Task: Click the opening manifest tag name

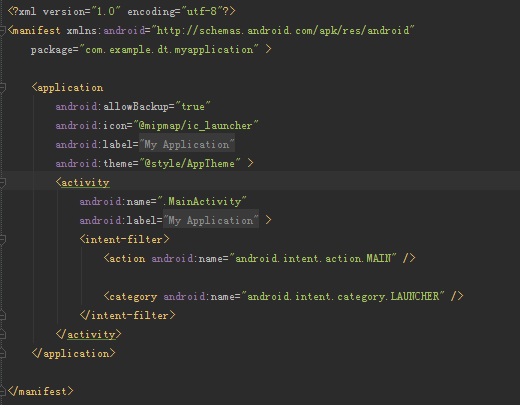Action: point(37,31)
